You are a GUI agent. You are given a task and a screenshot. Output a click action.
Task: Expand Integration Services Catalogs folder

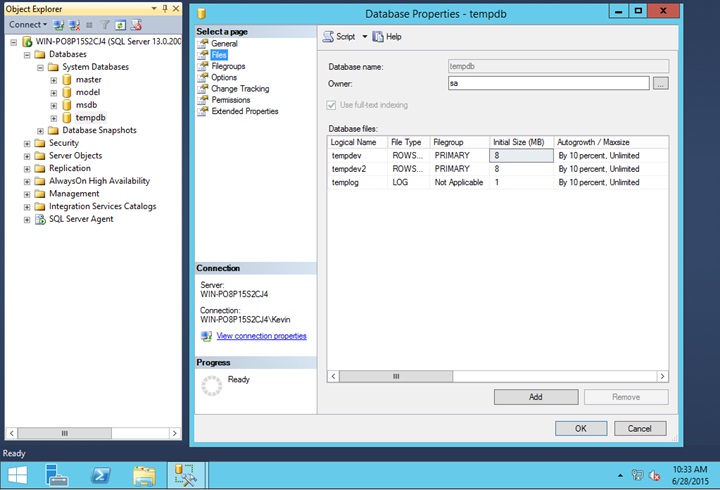[27, 207]
